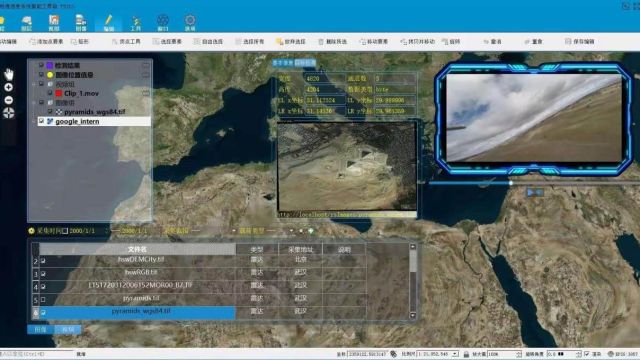
Task: Click the save edits toolbar button
Action: click(x=580, y=42)
